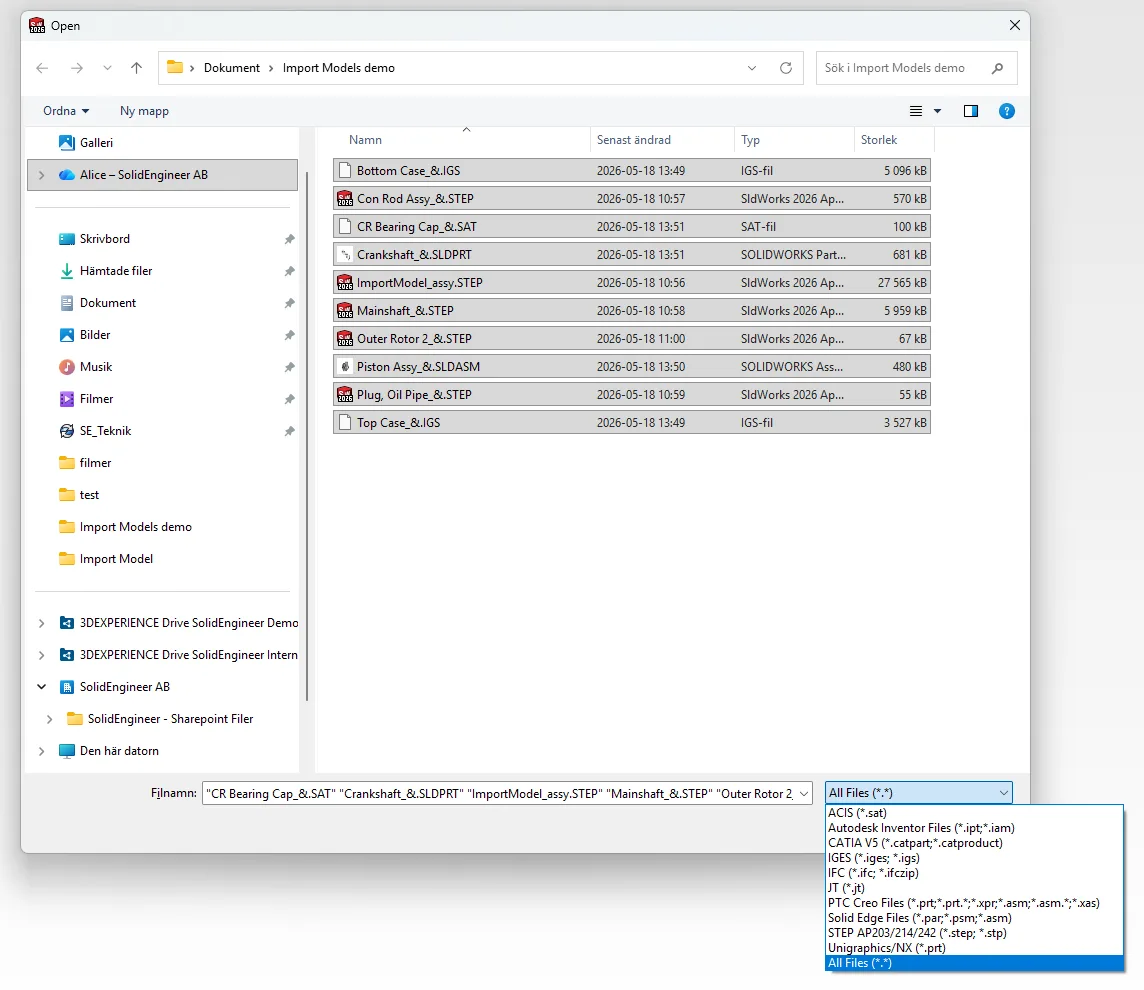1144x990 pixels.
Task: Expand the address bar history dropdown
Action: pyautogui.click(x=752, y=68)
